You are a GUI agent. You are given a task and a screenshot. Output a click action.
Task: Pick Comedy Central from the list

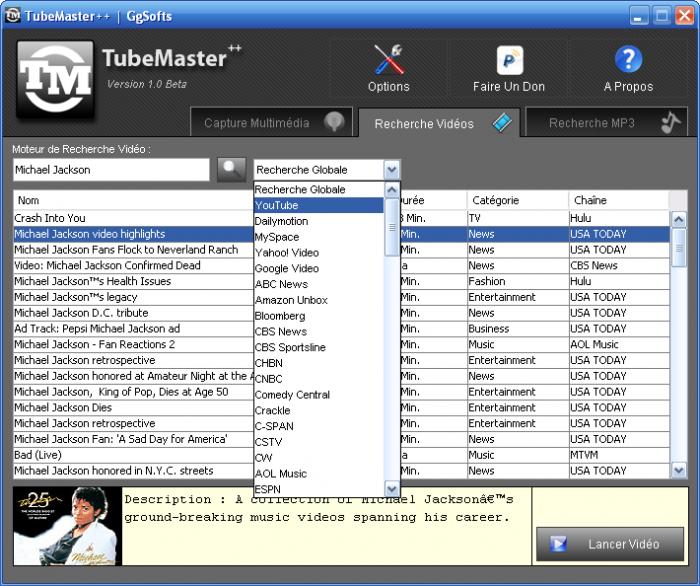[319, 395]
